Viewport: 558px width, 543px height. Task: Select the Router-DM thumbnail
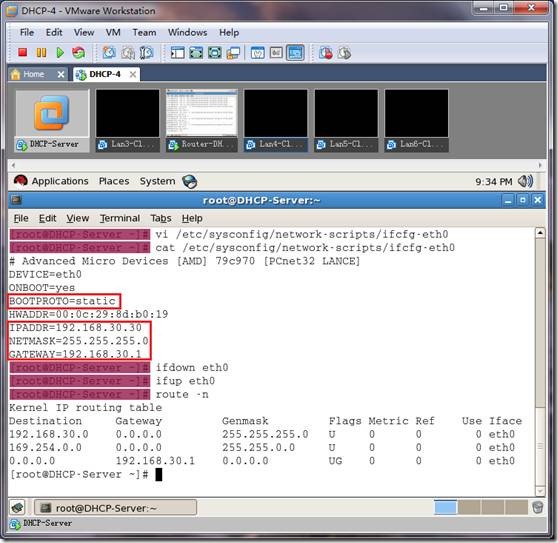201,121
